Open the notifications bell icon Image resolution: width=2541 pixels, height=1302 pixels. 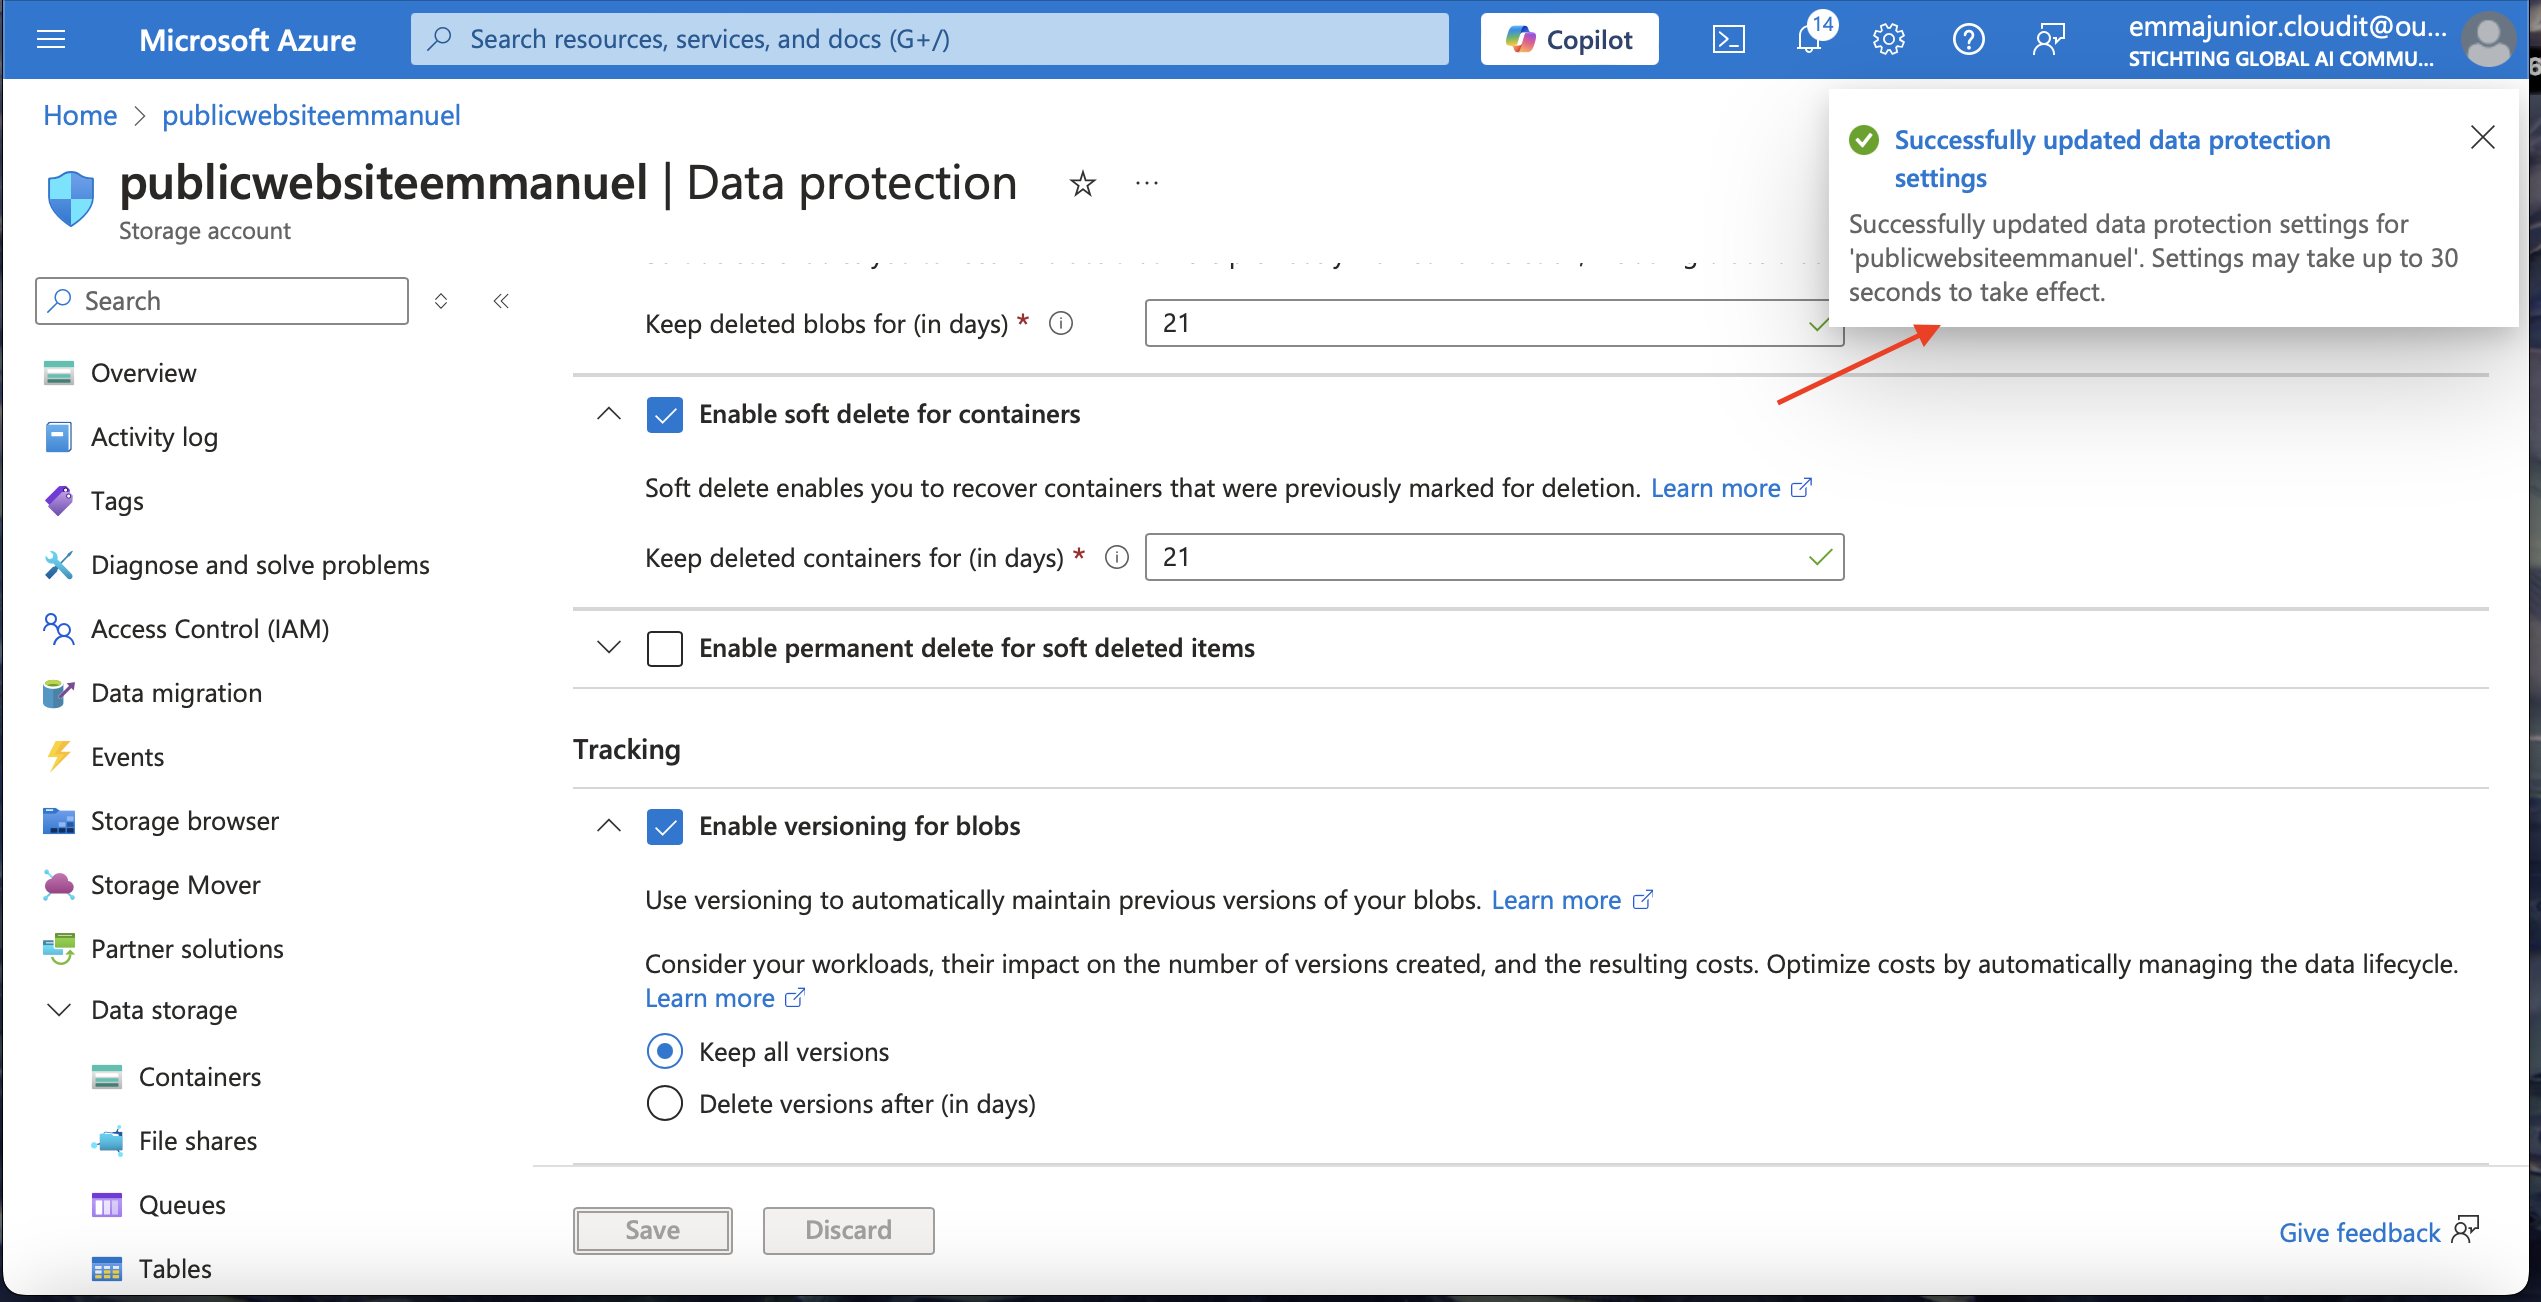[x=1809, y=40]
